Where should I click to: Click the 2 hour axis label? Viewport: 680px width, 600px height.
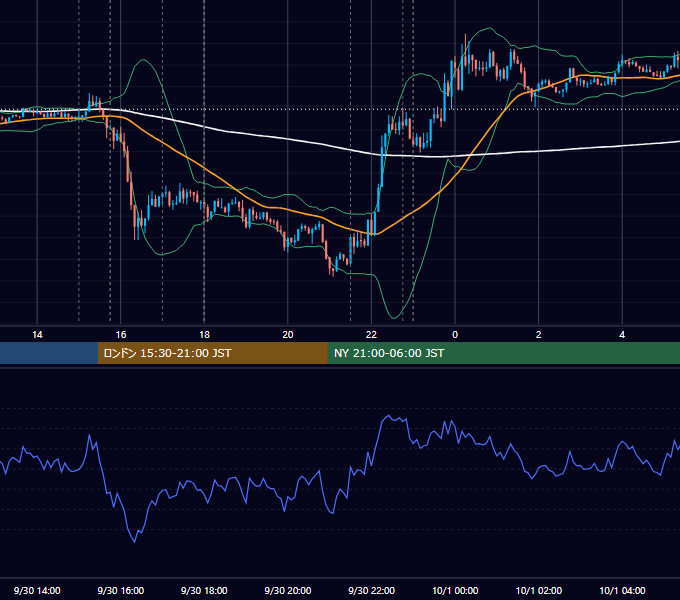coord(539,335)
